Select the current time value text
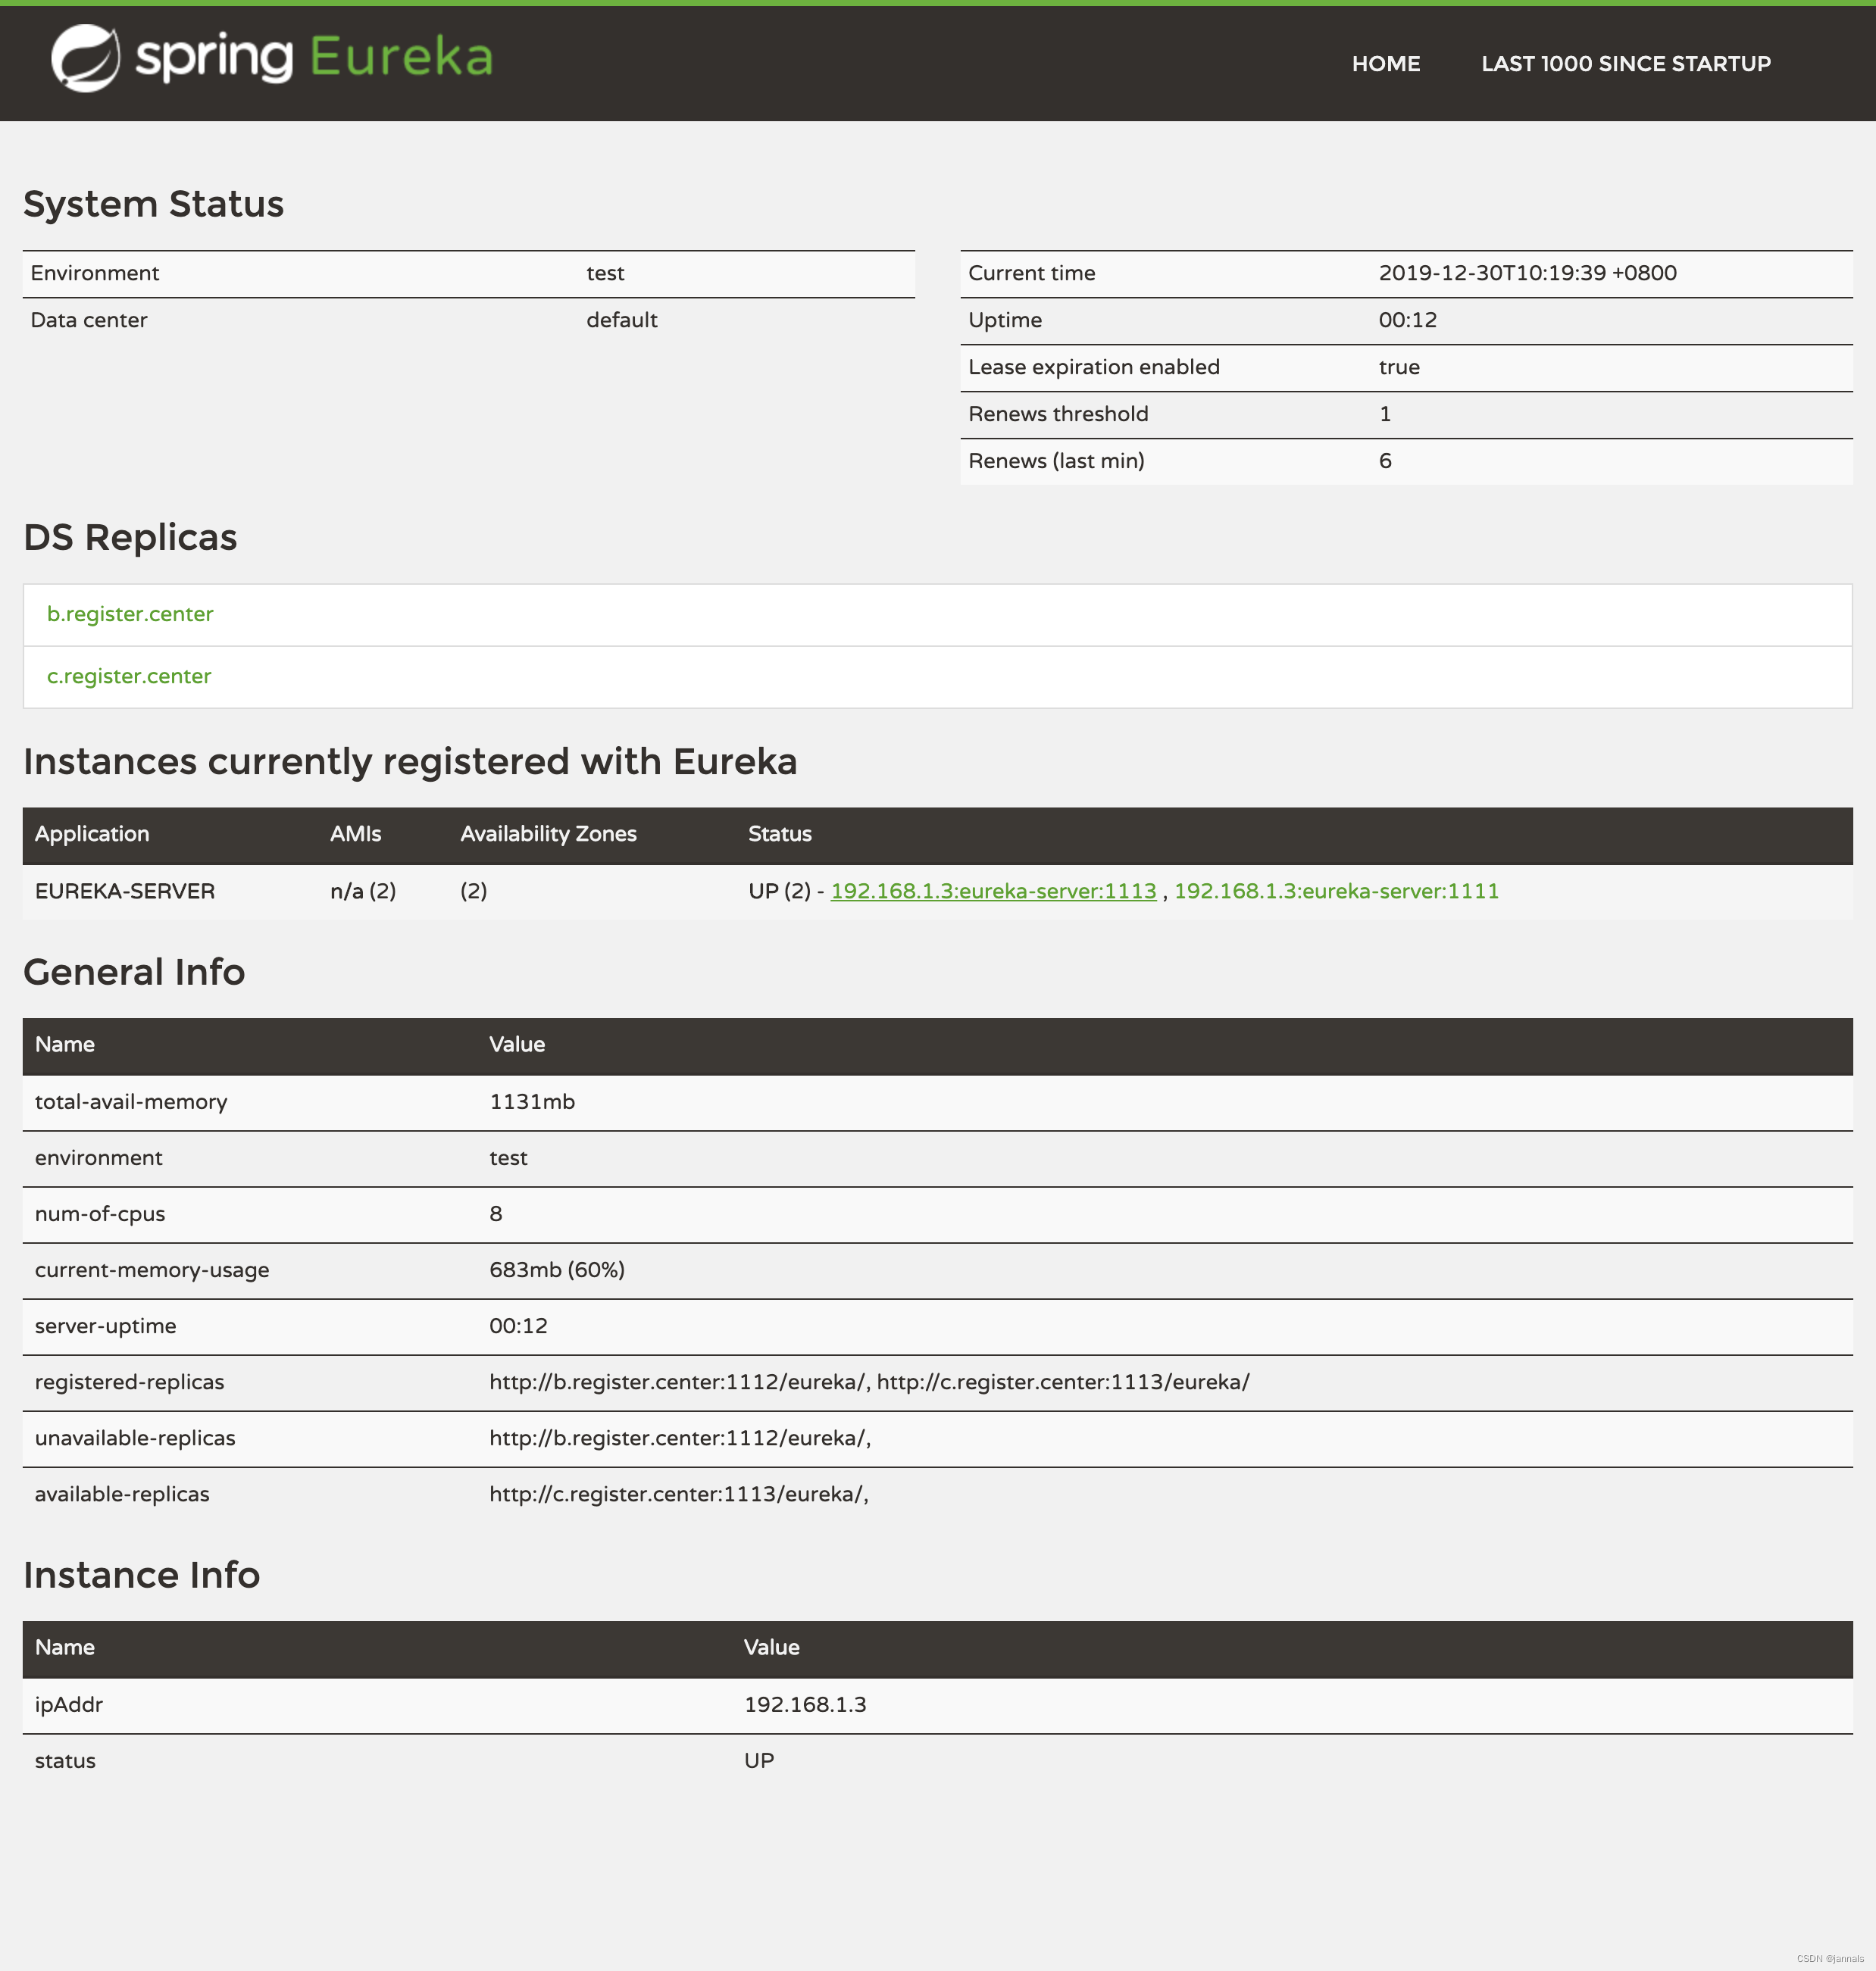Image resolution: width=1876 pixels, height=1971 pixels. click(x=1527, y=273)
